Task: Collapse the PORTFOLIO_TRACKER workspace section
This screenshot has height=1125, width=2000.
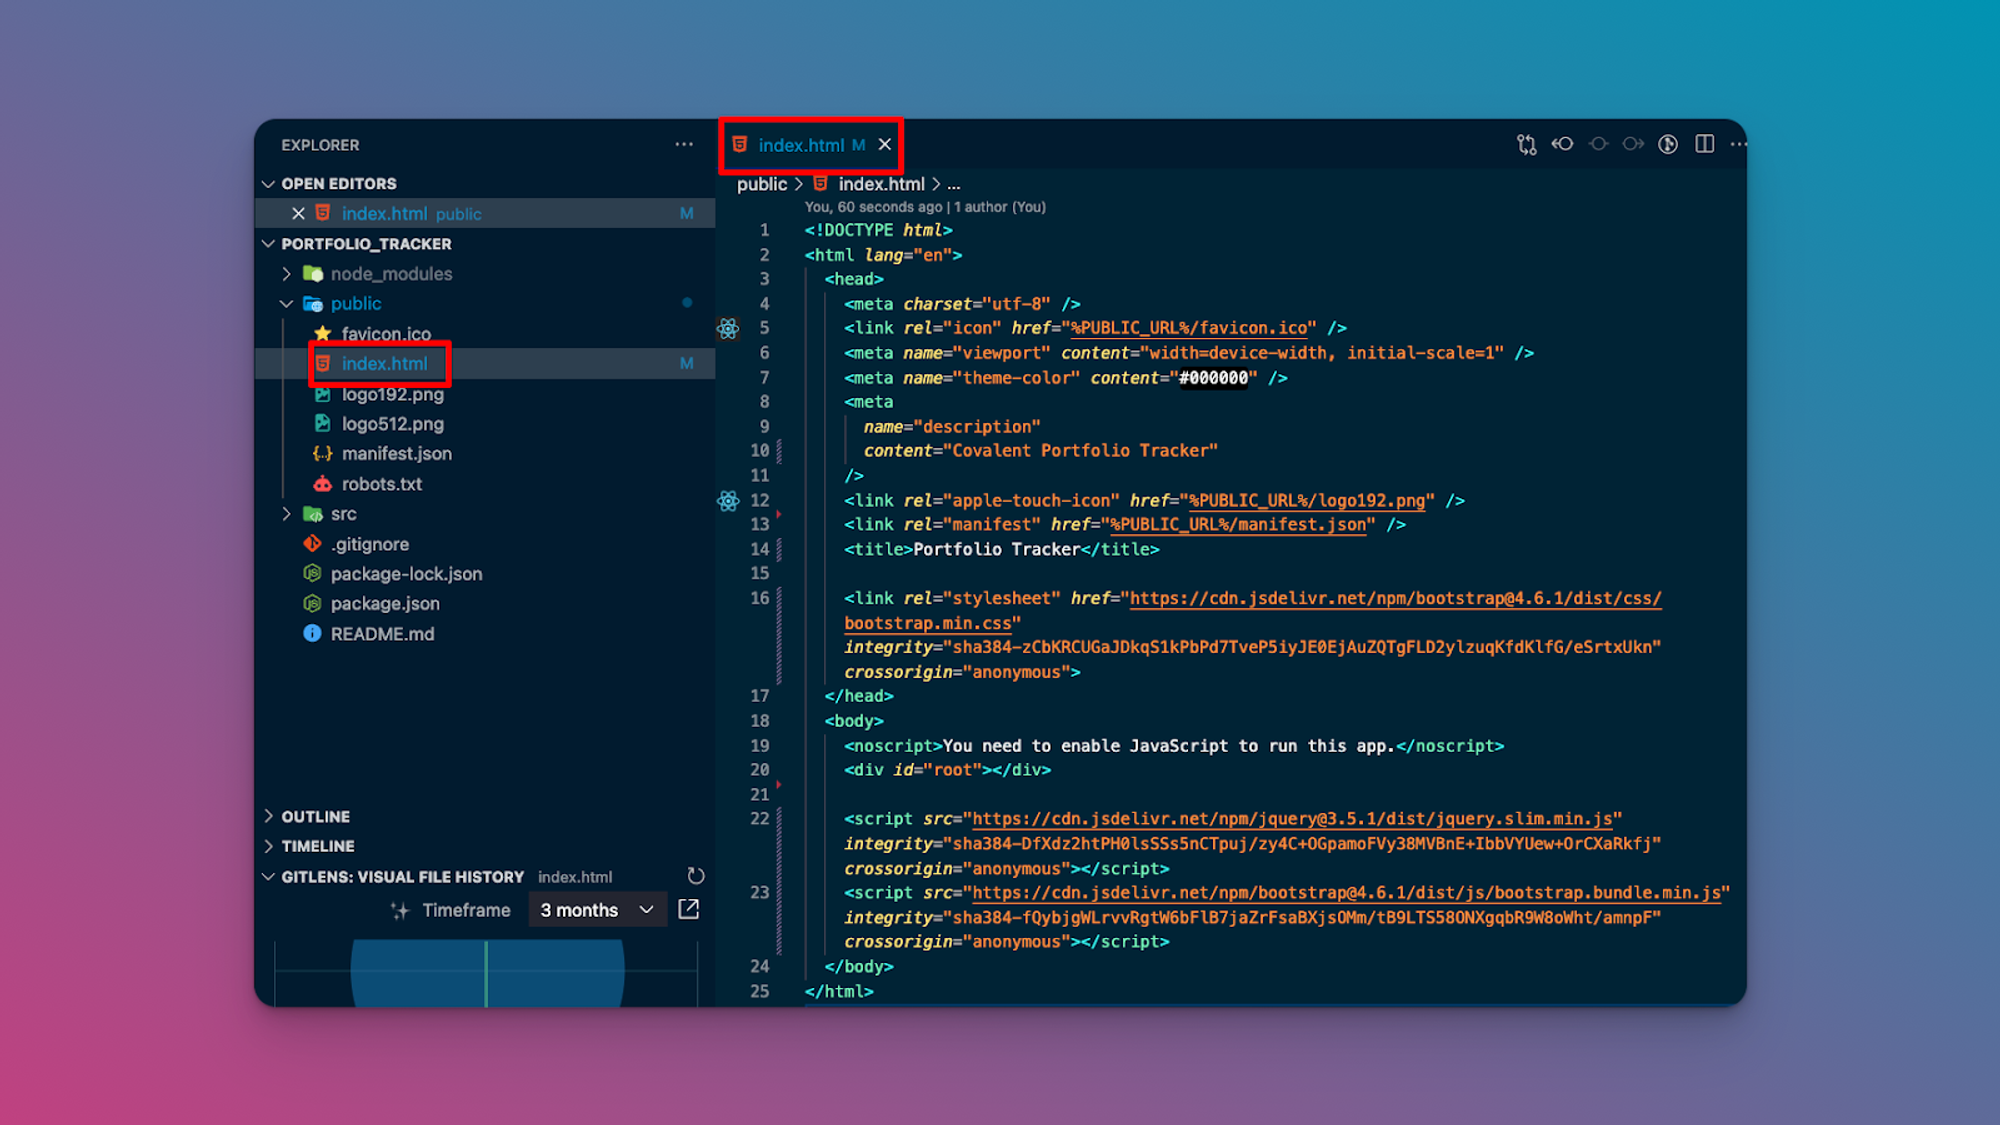Action: click(268, 243)
